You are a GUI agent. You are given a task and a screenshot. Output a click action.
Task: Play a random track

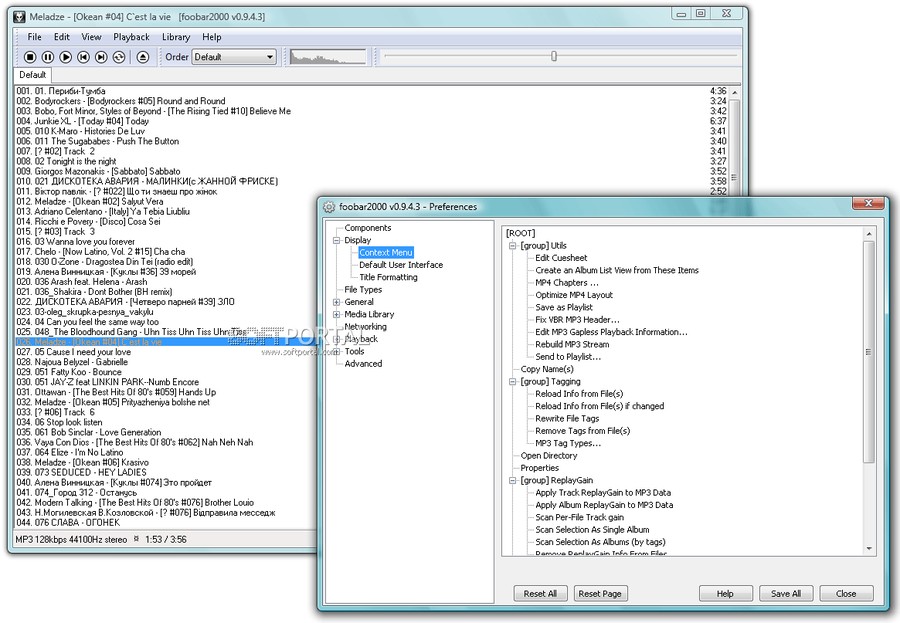119,57
